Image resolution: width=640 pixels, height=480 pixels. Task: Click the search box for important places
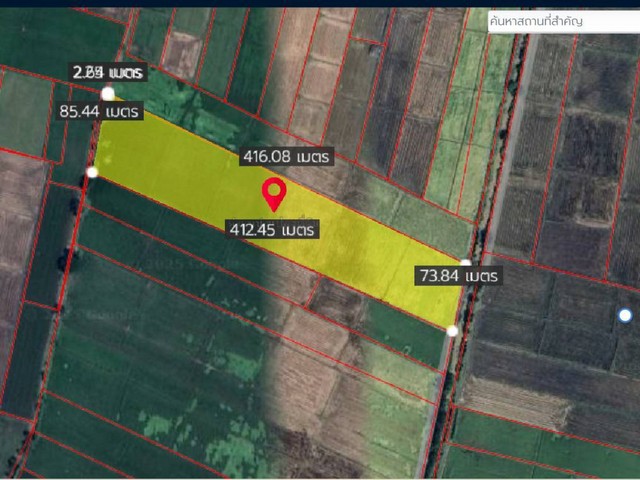coord(562,21)
